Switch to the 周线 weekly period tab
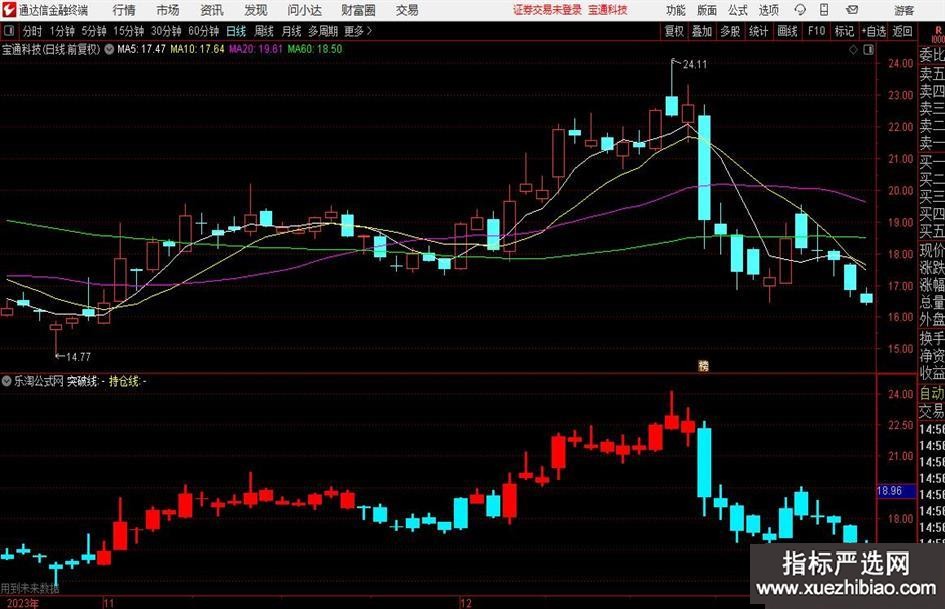945x609 pixels. 264,31
